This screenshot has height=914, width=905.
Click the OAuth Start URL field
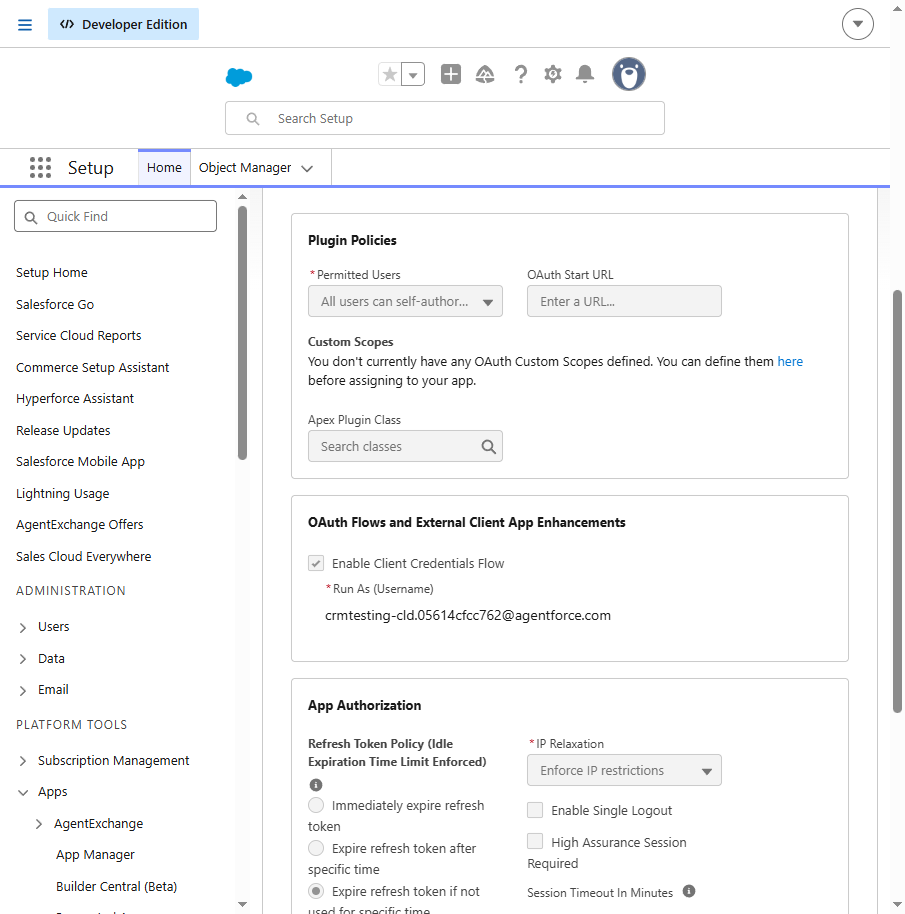pyautogui.click(x=624, y=301)
